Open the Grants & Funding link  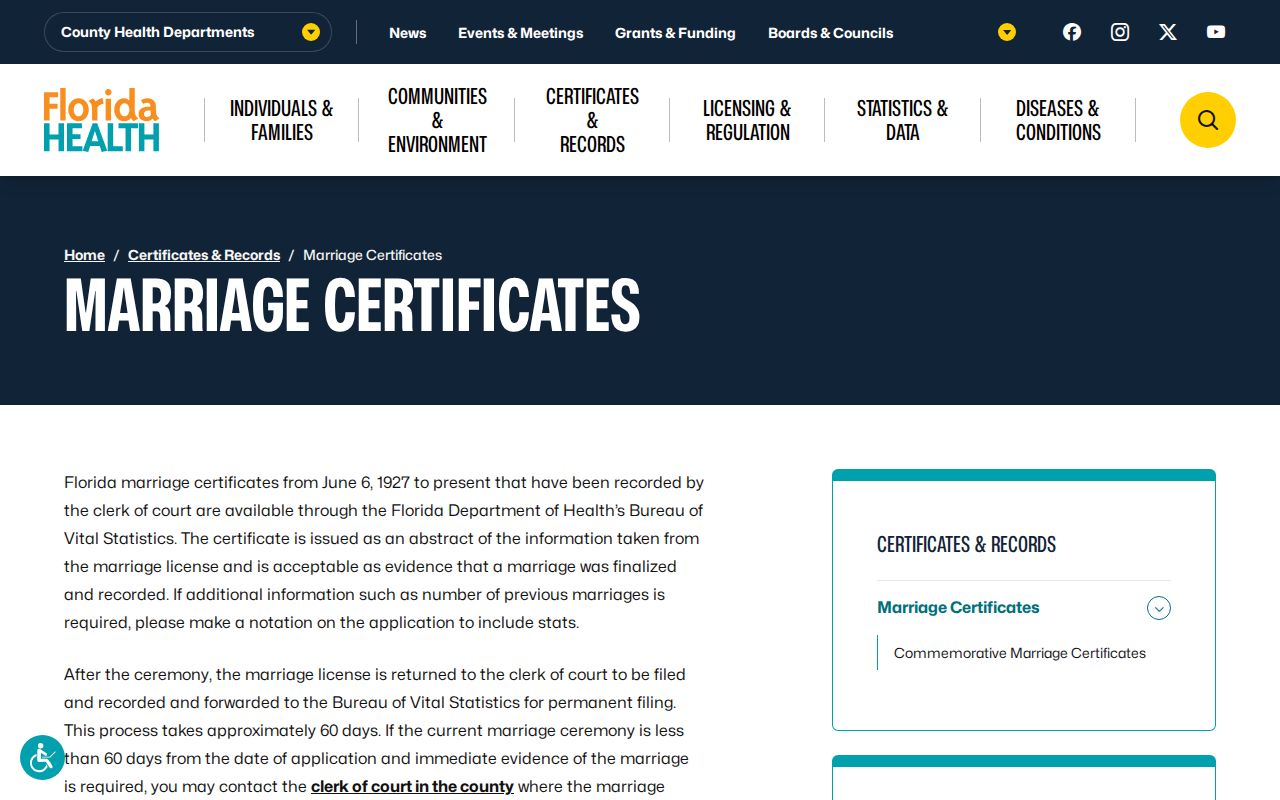click(x=675, y=33)
